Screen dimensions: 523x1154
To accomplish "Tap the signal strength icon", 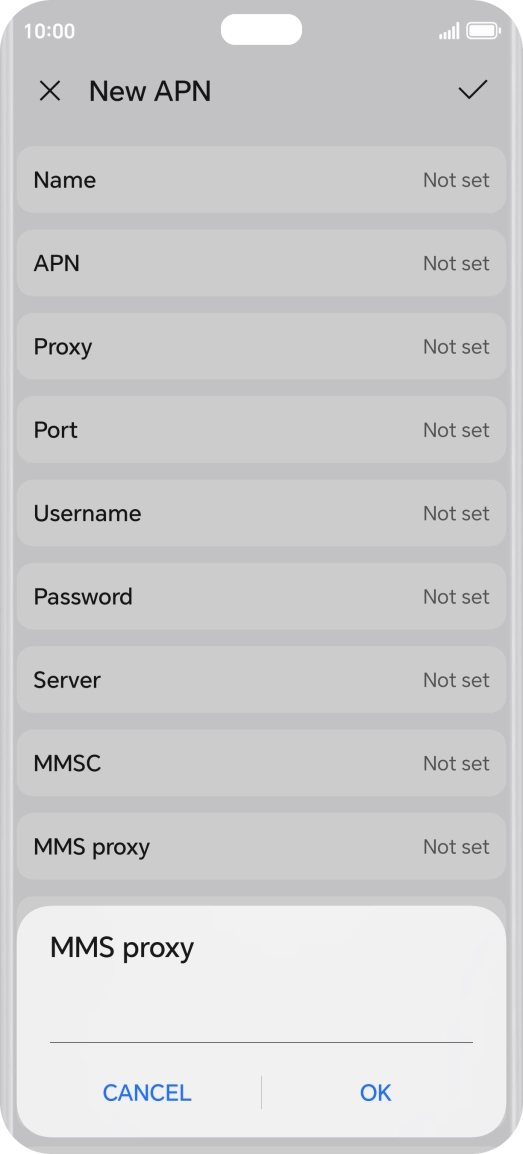I will click(x=449, y=31).
